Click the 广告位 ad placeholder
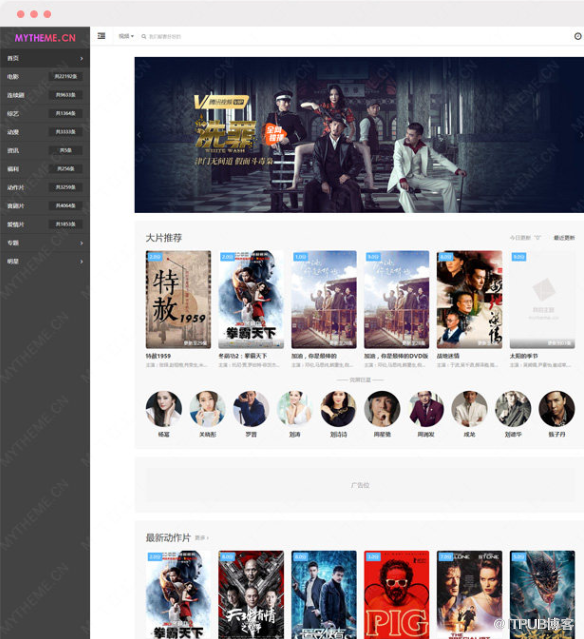 360,485
